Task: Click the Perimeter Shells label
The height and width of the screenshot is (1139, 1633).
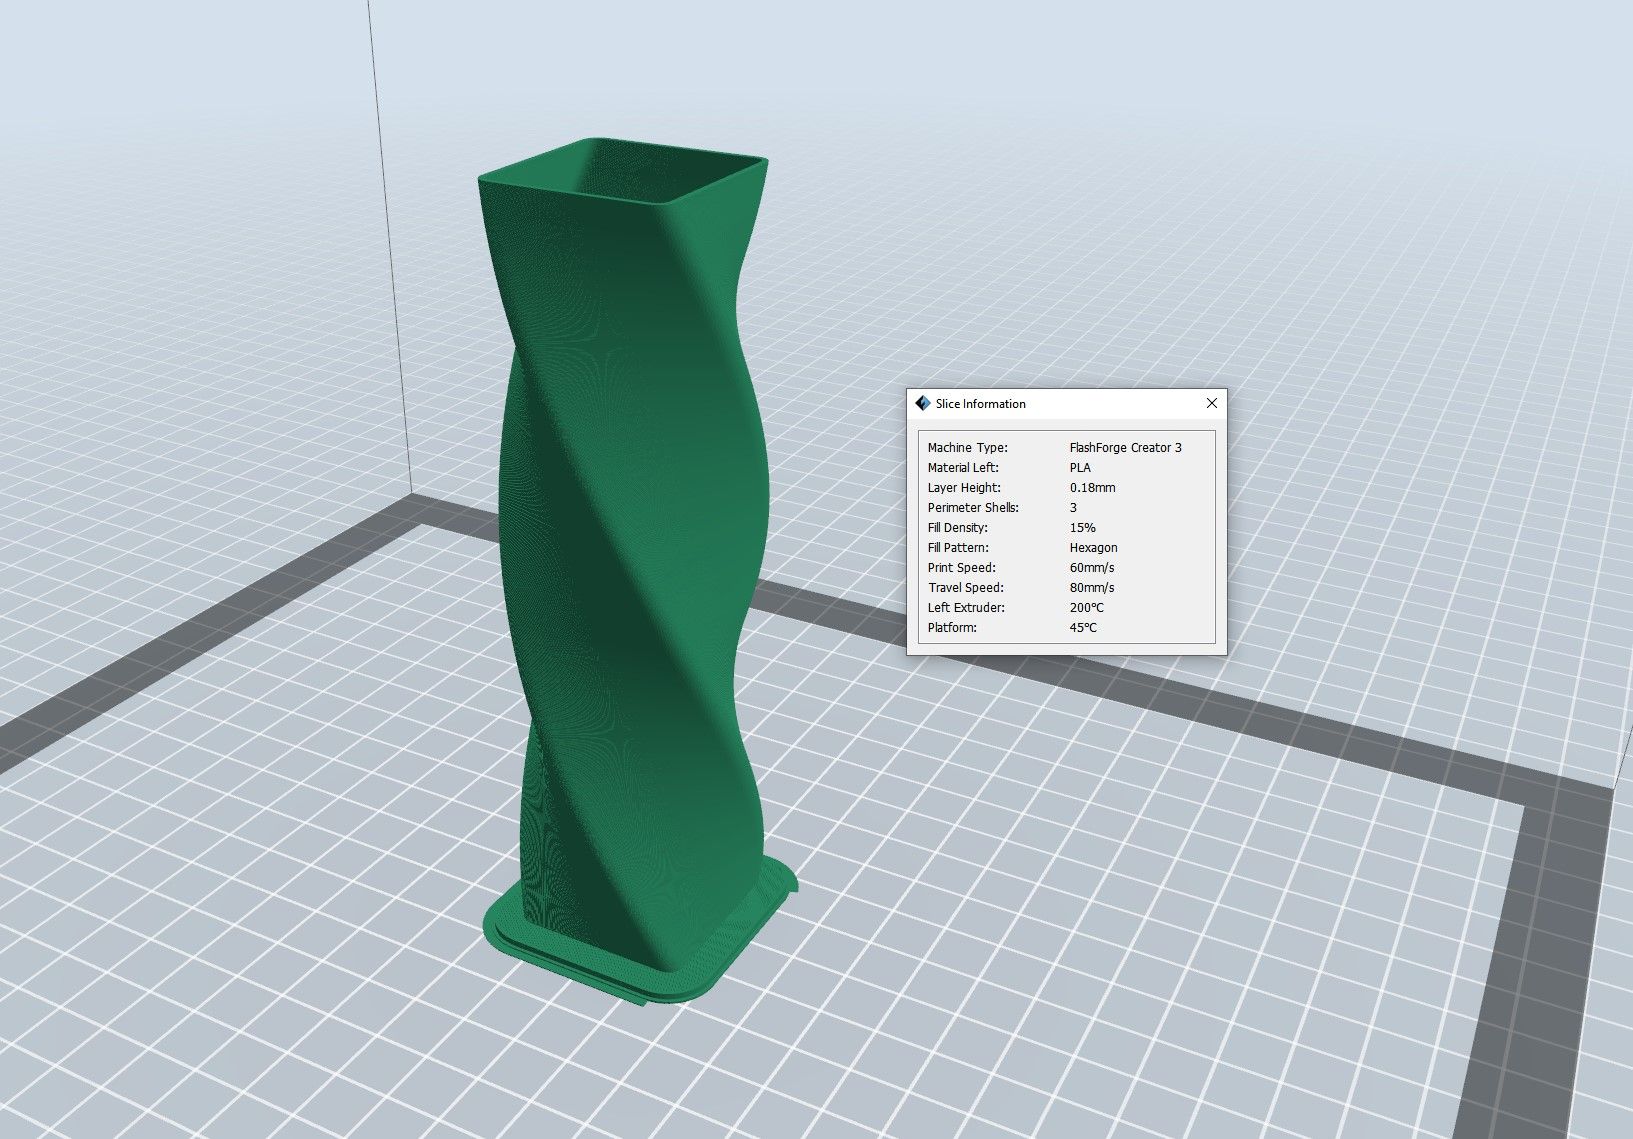Action: click(972, 508)
